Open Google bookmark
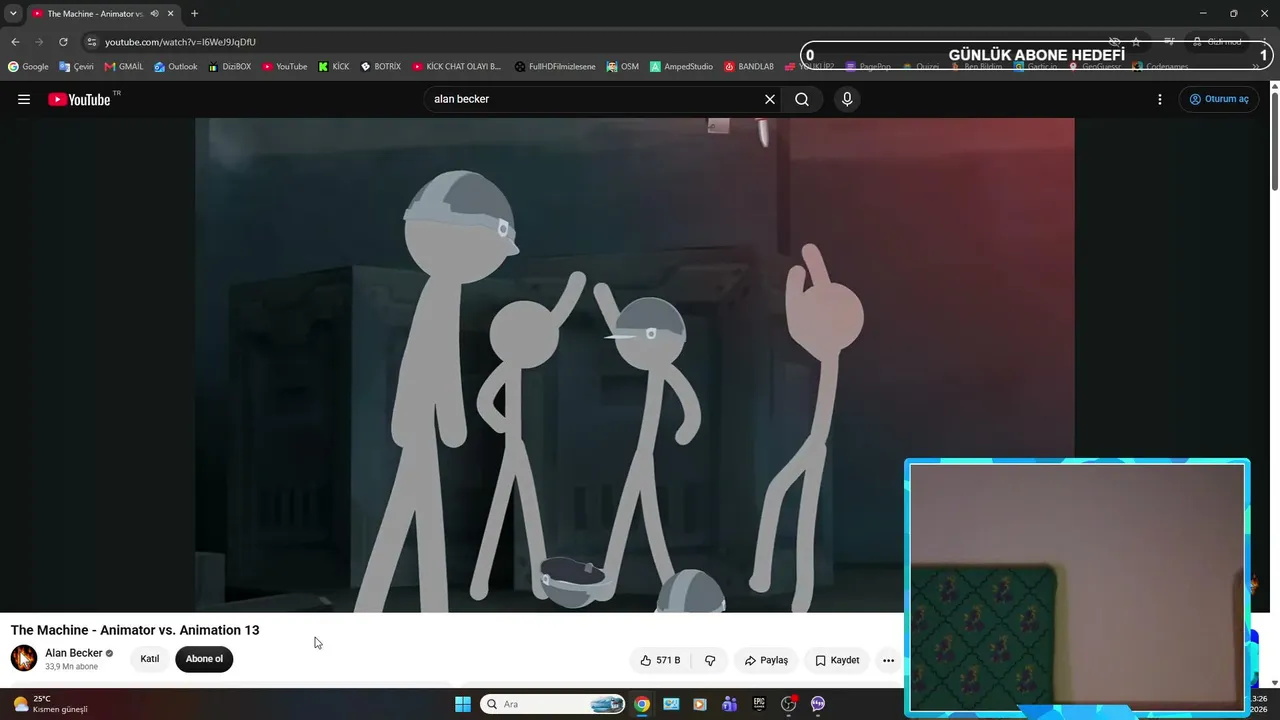This screenshot has width=1280, height=720. point(28,67)
